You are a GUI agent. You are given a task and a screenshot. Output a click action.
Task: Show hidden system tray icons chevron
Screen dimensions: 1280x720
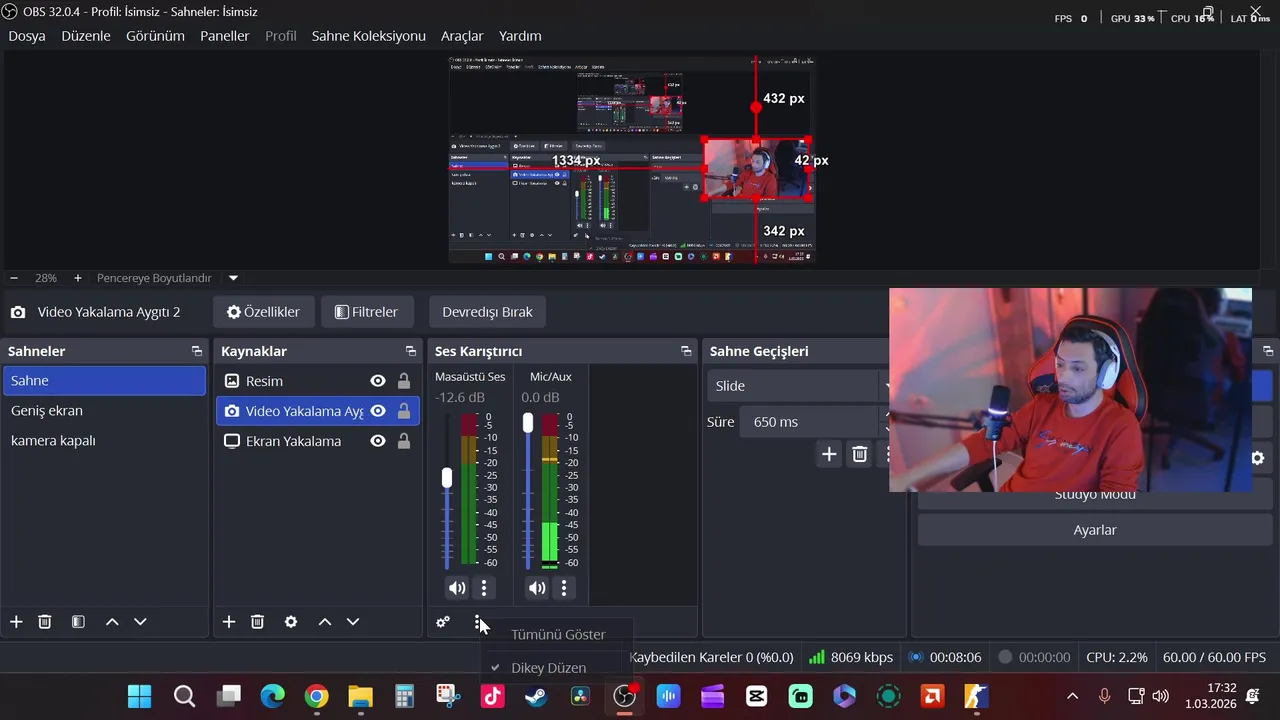[x=1072, y=696]
